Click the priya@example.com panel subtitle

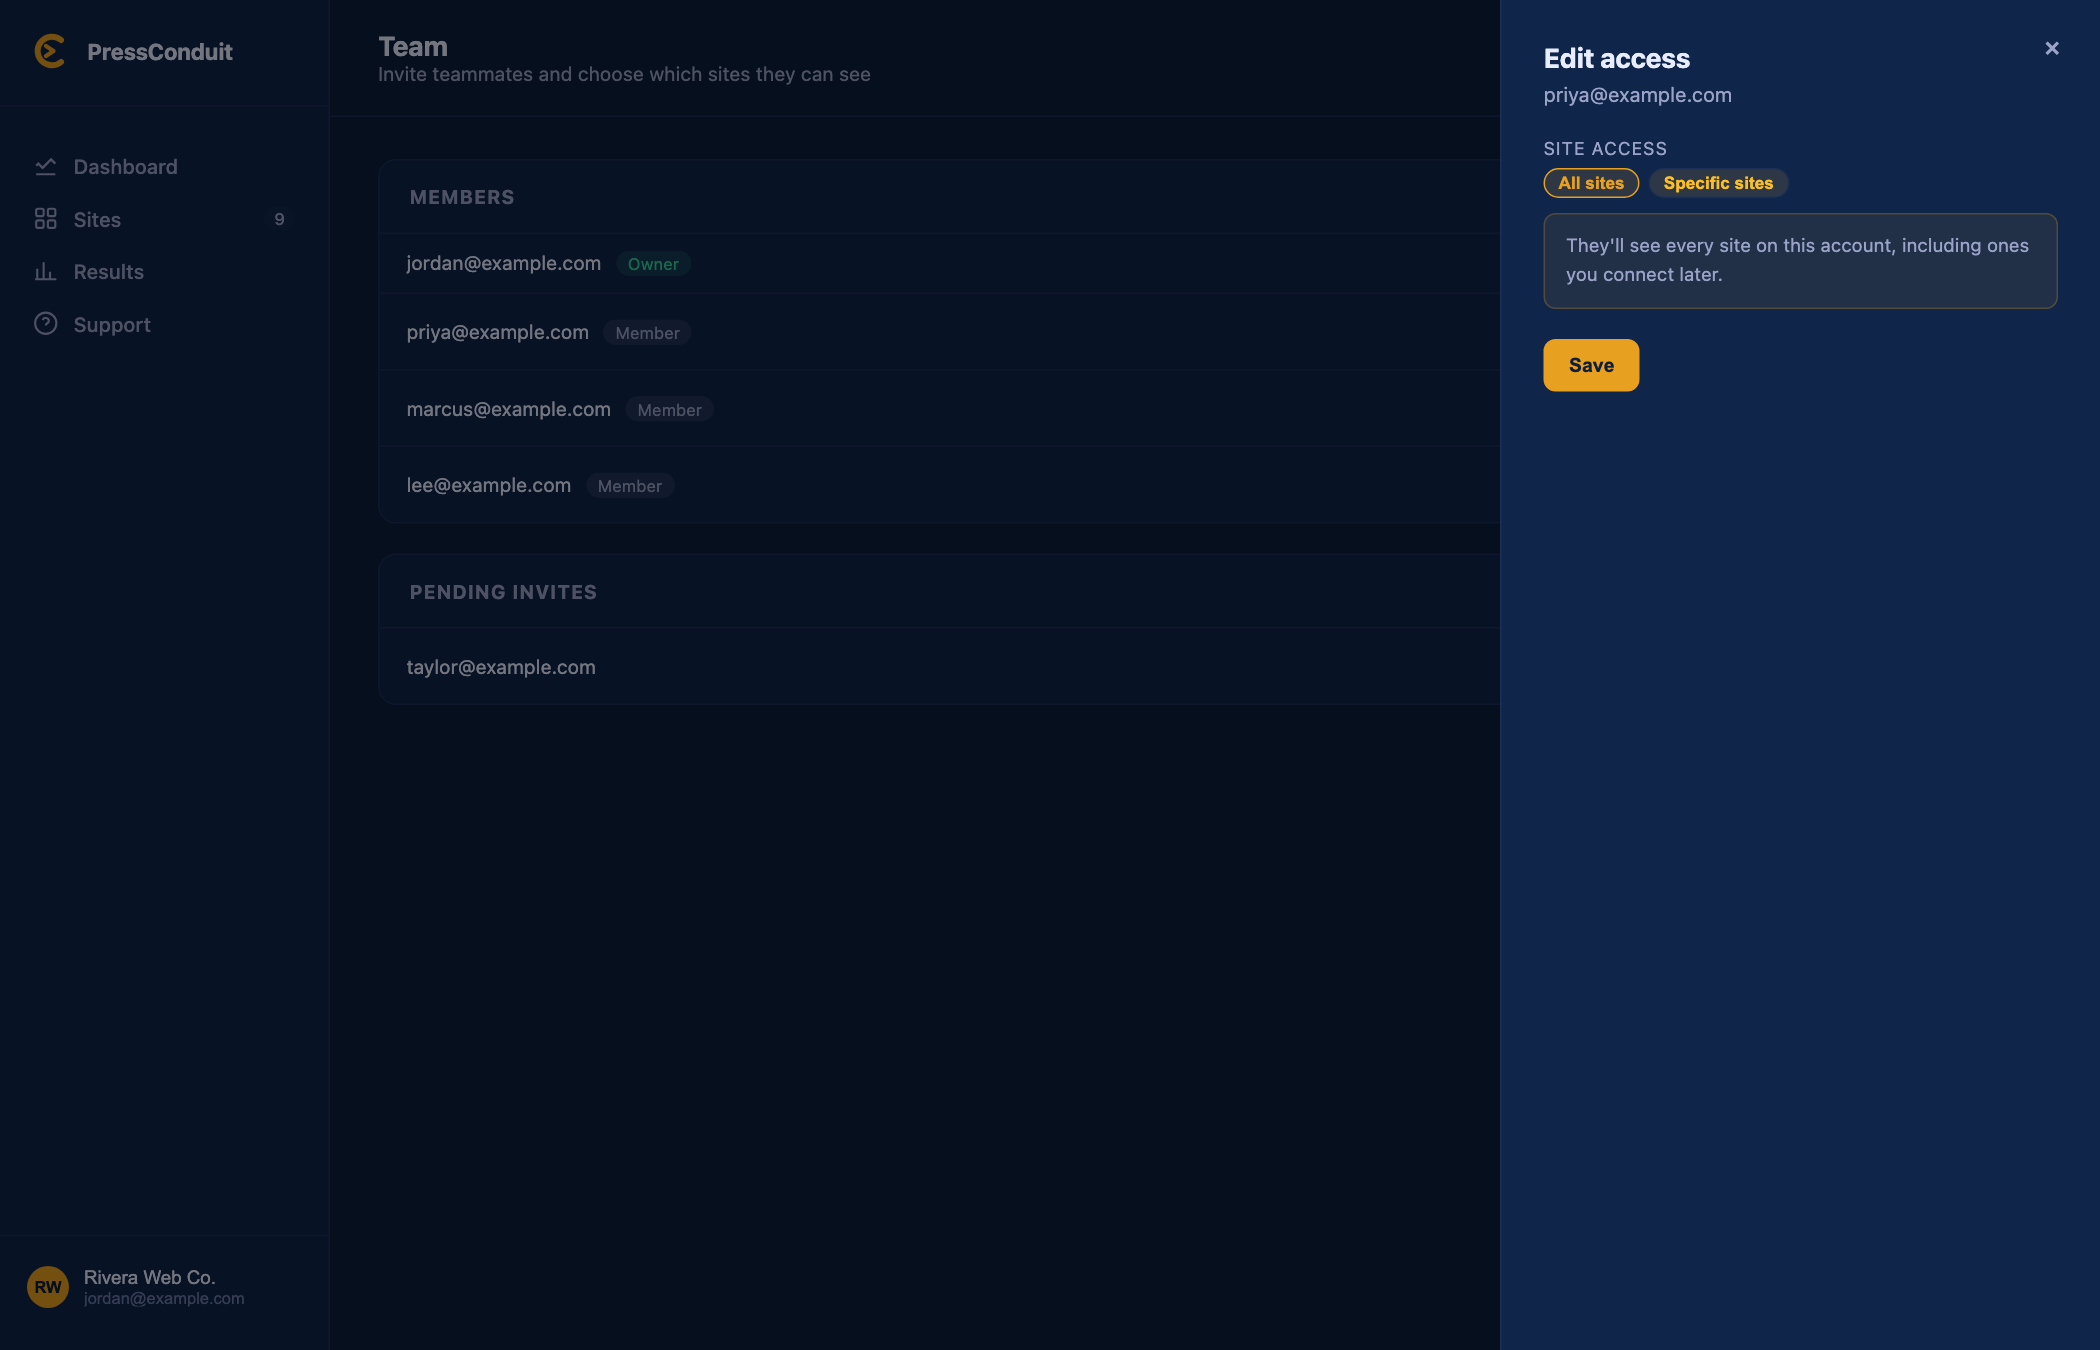click(1637, 95)
